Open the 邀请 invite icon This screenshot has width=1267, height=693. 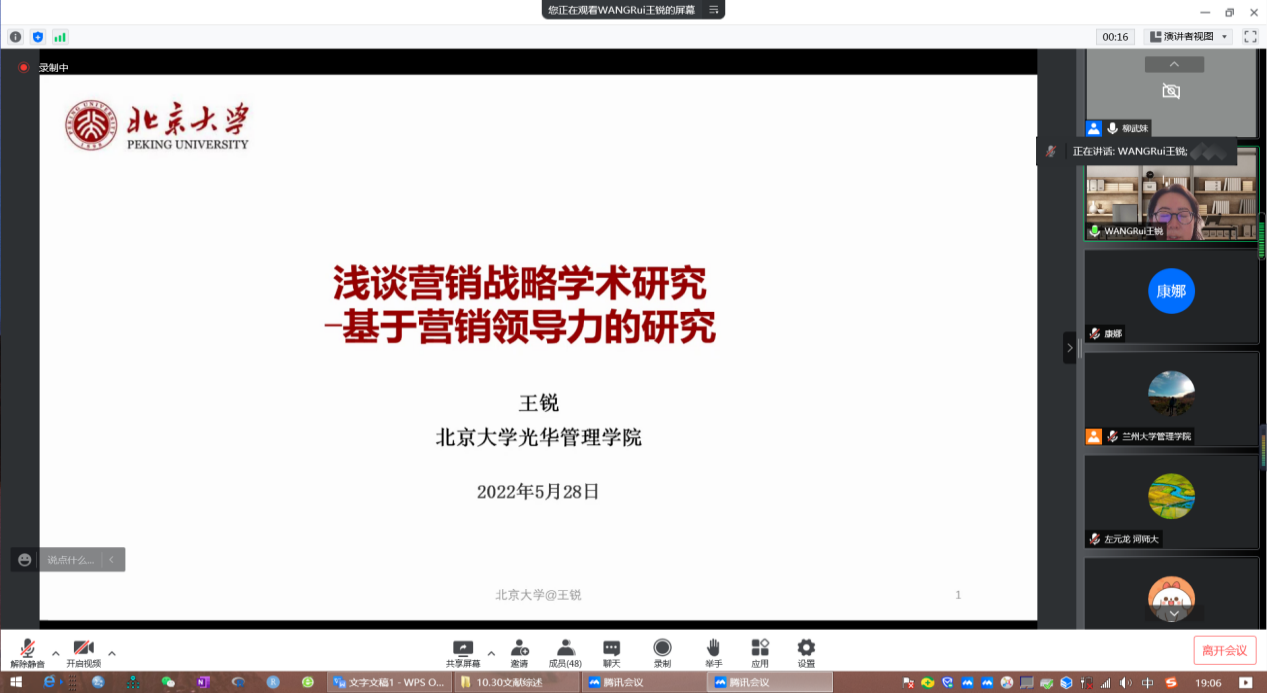[519, 652]
